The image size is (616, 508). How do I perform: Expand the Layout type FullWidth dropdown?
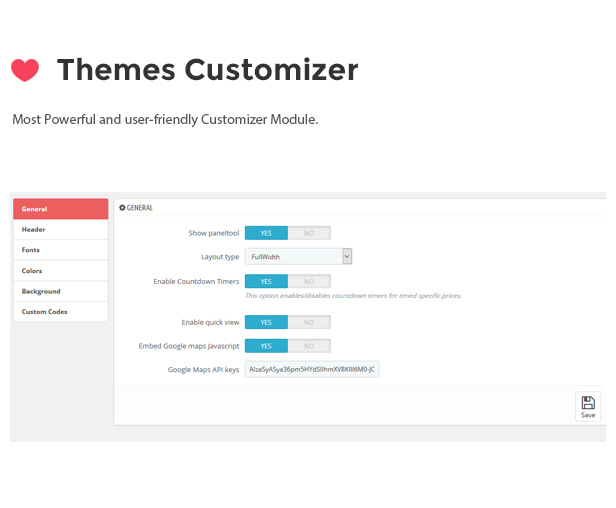click(299, 257)
